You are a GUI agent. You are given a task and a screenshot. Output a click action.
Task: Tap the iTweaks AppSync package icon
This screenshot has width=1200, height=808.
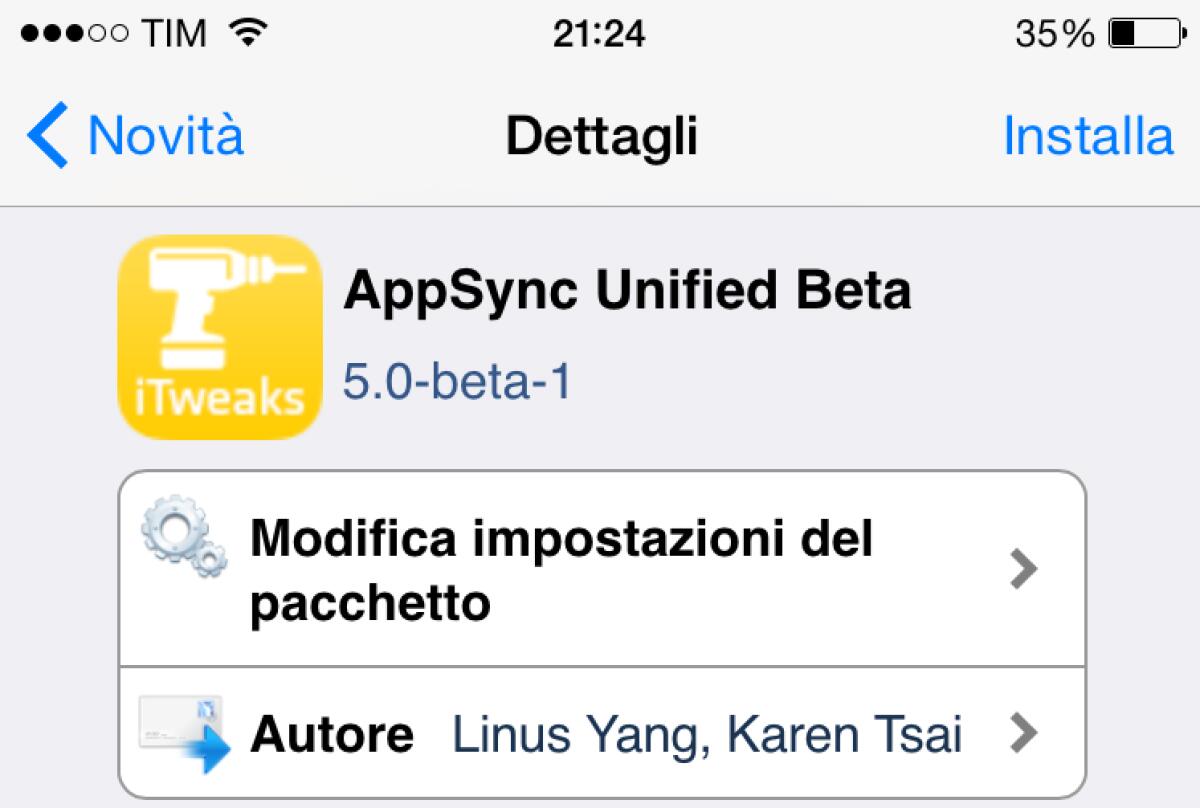(x=218, y=334)
